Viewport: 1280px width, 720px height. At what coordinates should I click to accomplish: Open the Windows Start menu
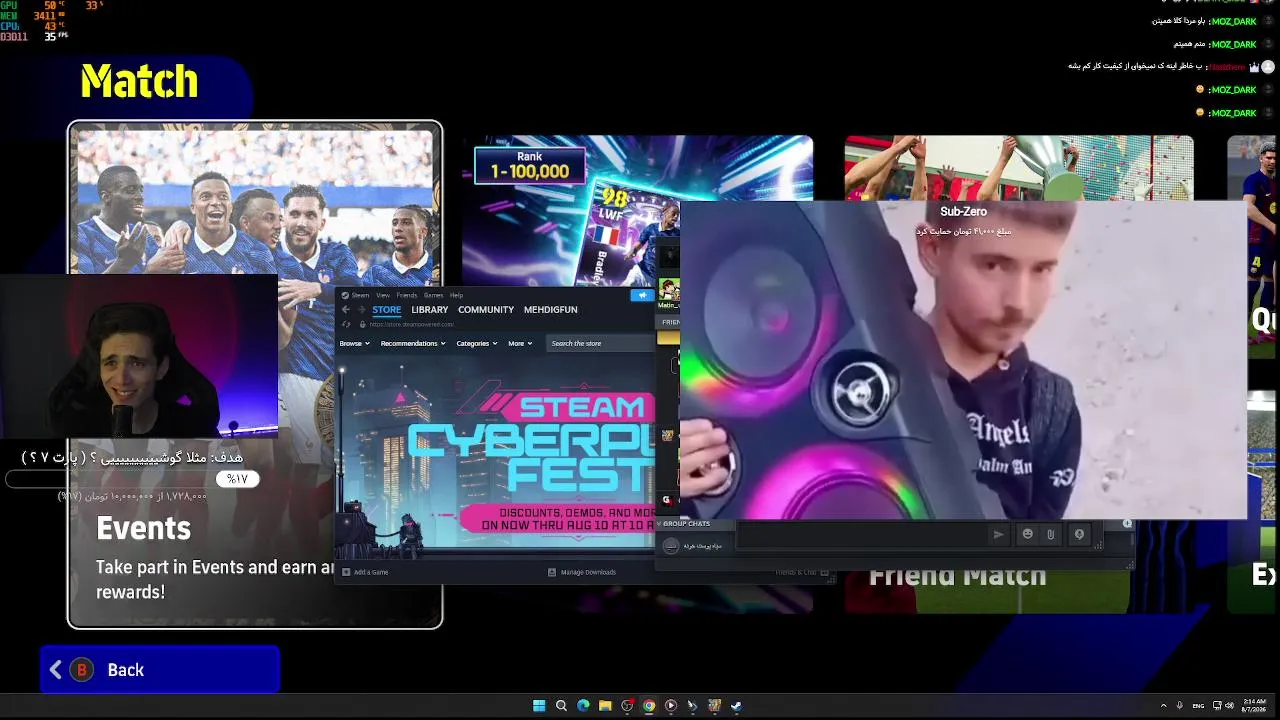coord(539,706)
